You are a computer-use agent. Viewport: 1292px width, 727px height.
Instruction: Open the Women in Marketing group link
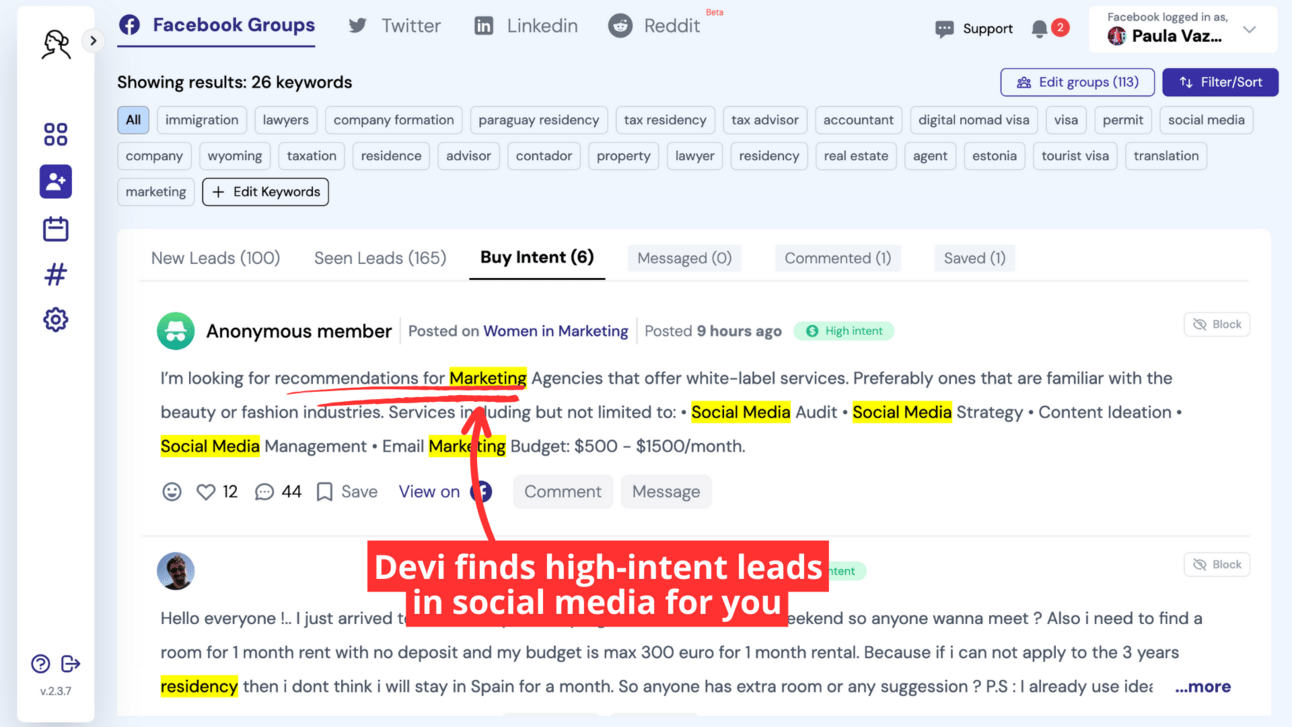point(556,331)
